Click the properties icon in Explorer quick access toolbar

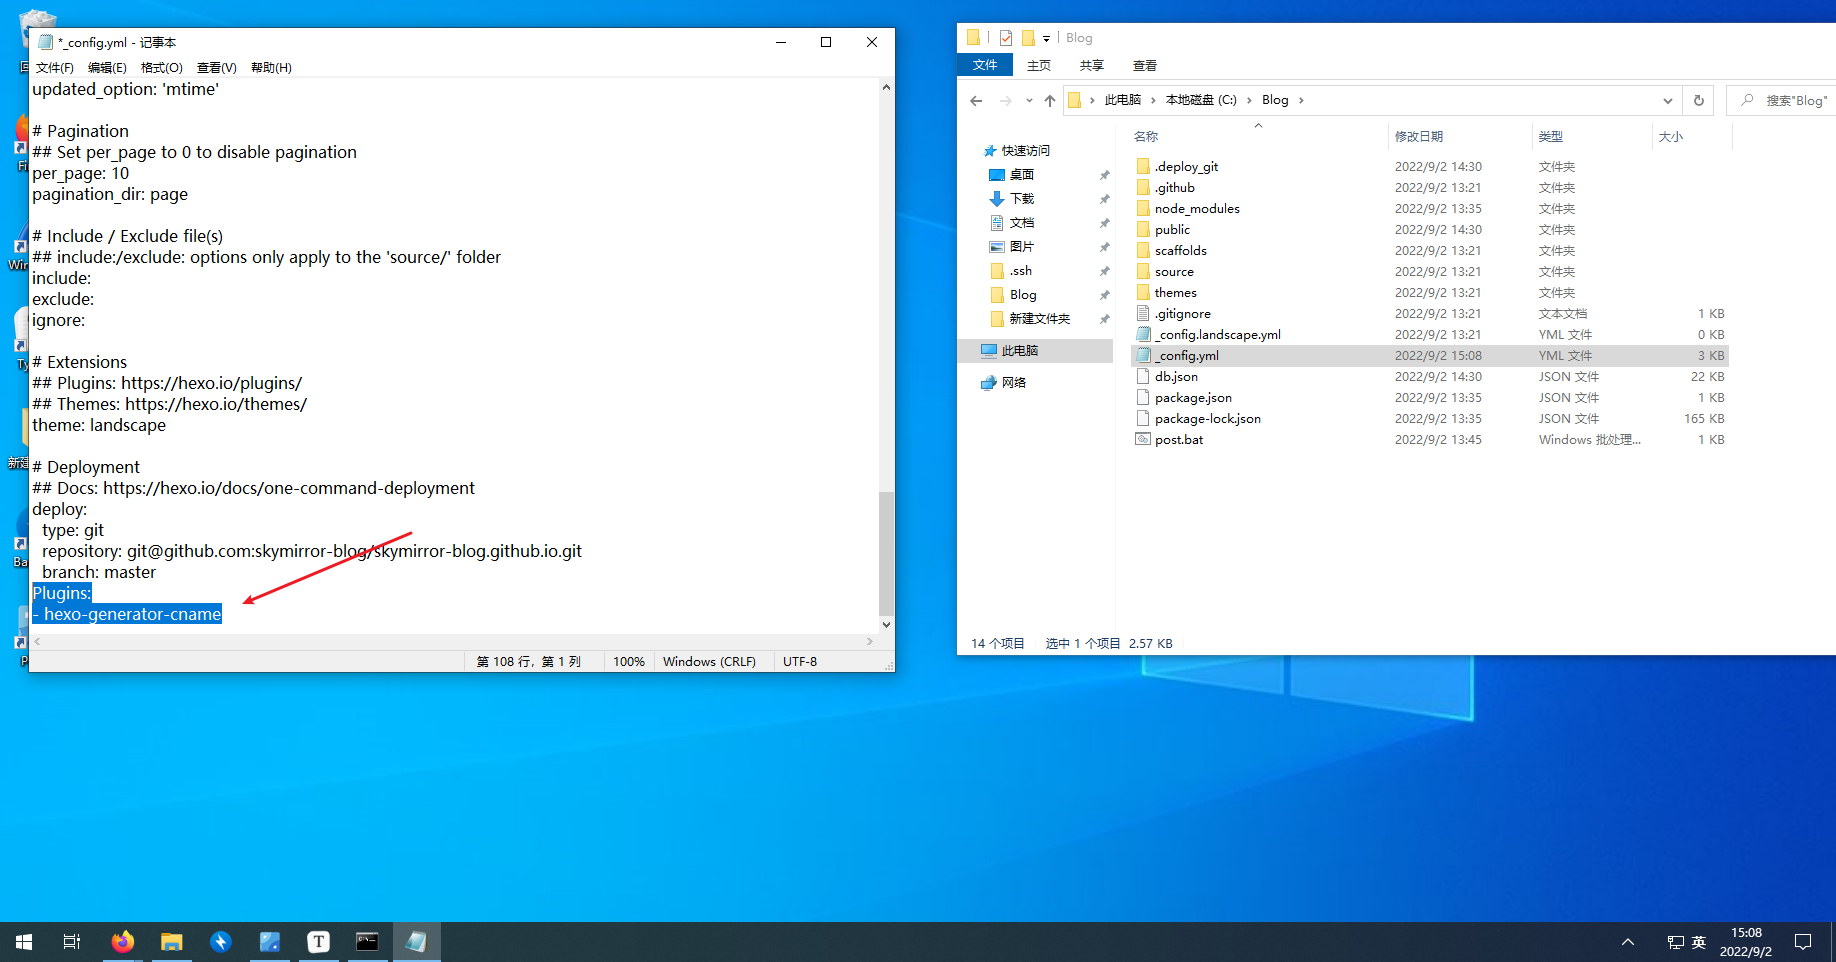[1005, 38]
